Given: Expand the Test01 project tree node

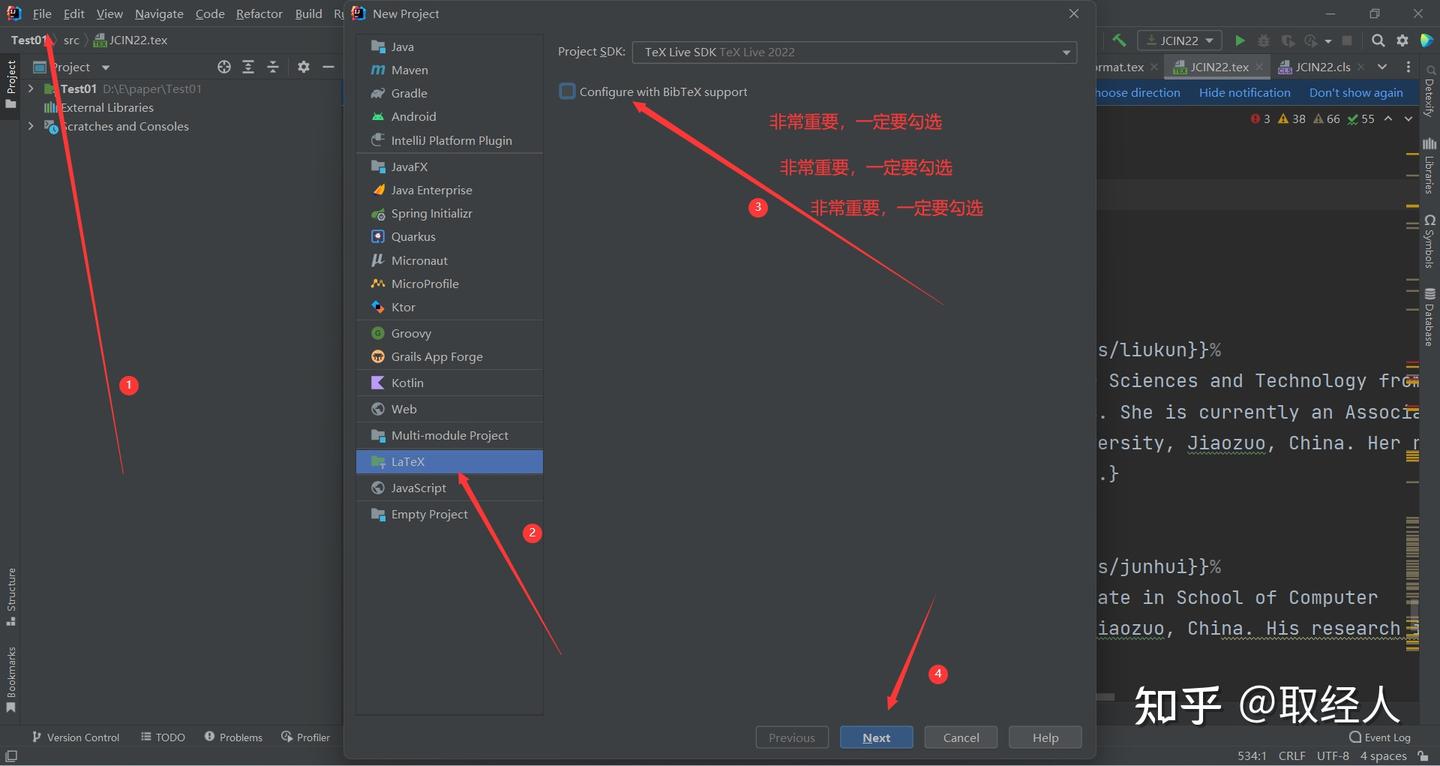Looking at the screenshot, I should [31, 89].
